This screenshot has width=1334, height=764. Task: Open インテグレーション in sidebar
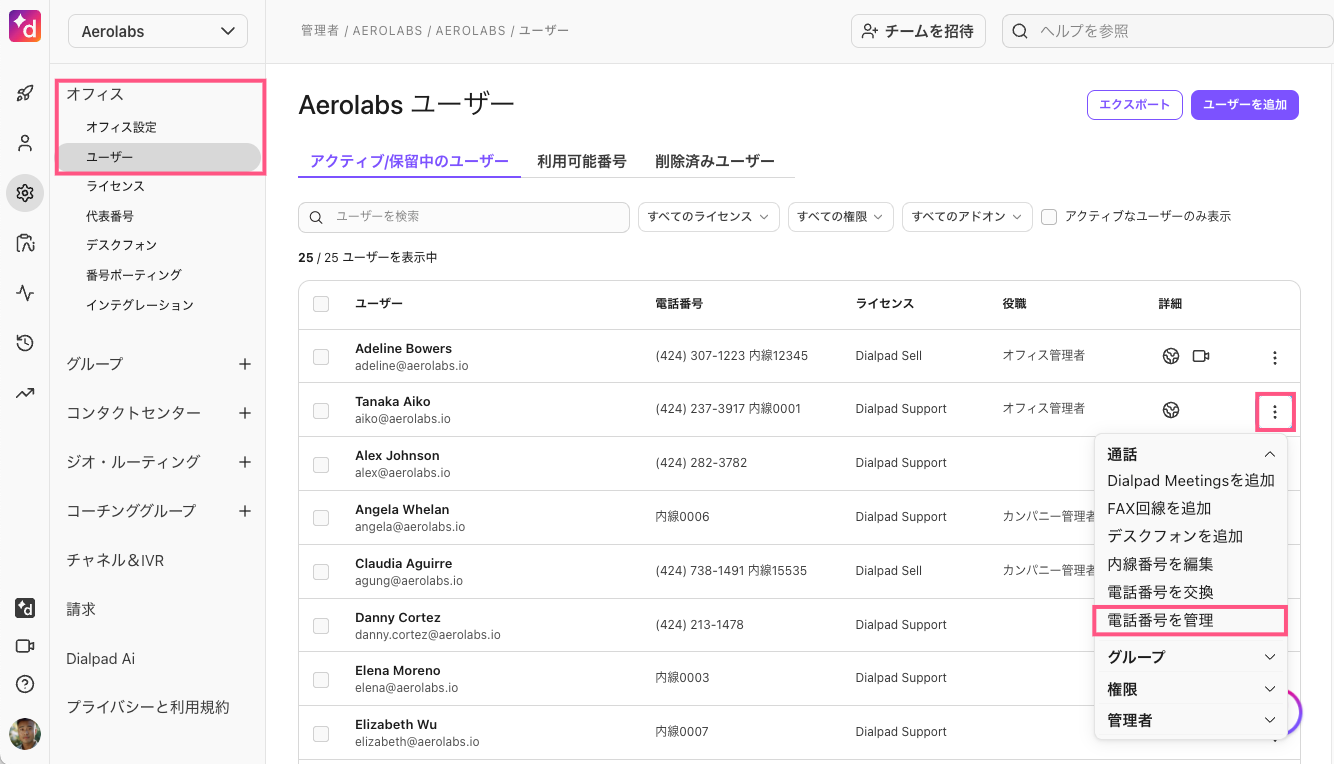(140, 304)
